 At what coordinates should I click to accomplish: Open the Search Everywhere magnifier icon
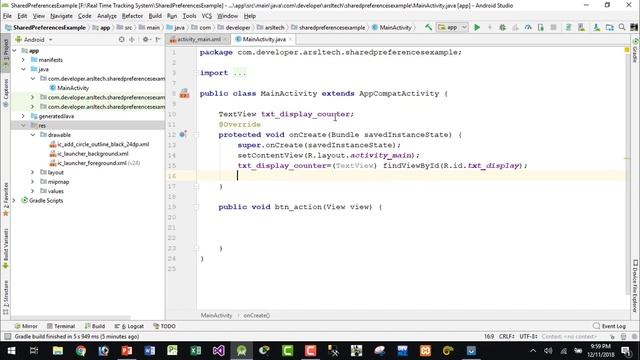pos(622,27)
